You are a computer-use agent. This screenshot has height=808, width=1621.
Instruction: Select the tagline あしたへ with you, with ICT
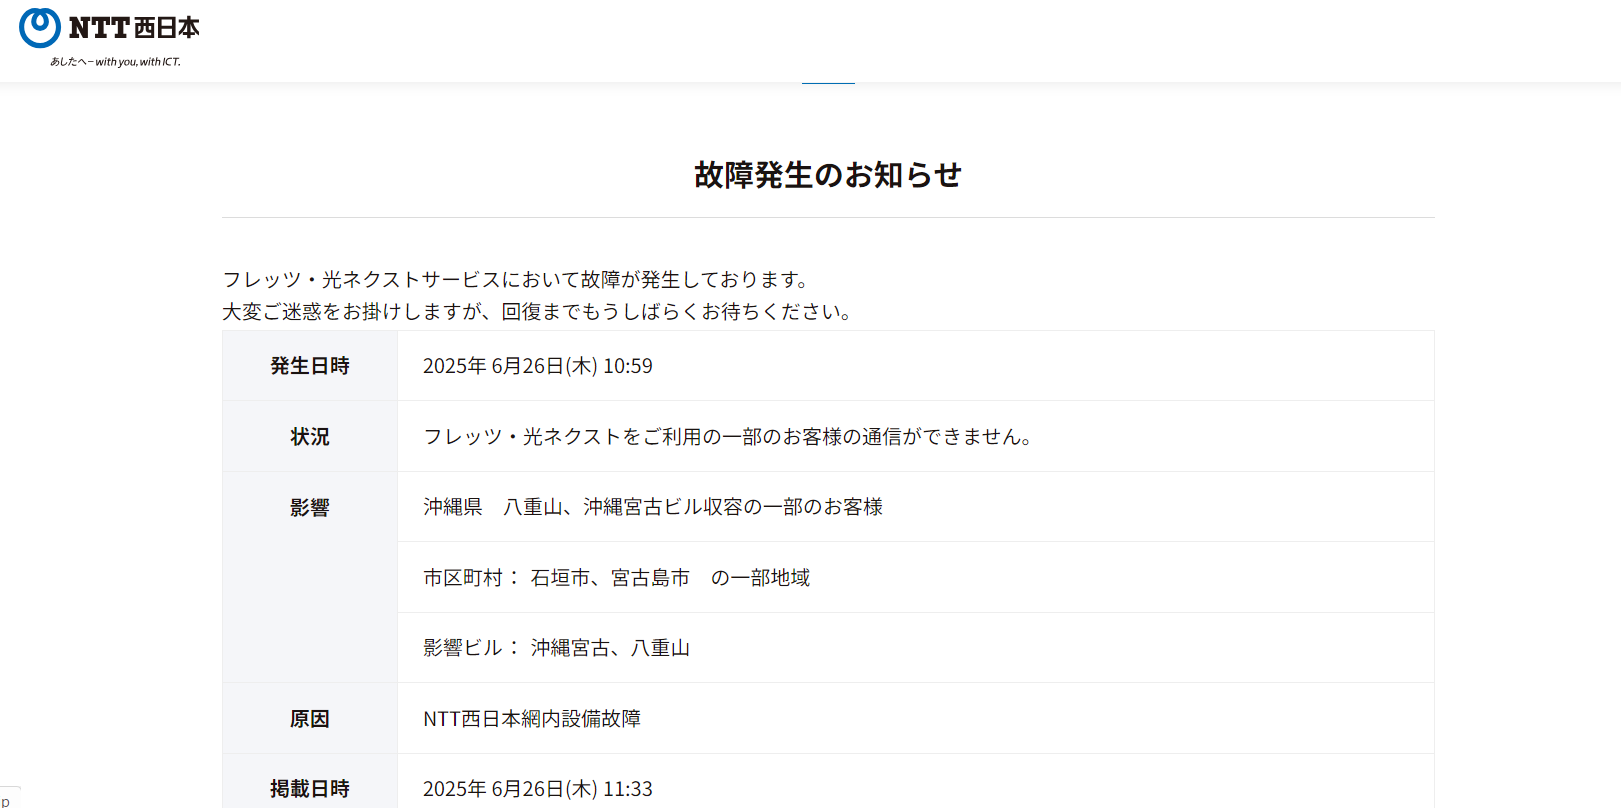click(x=115, y=62)
